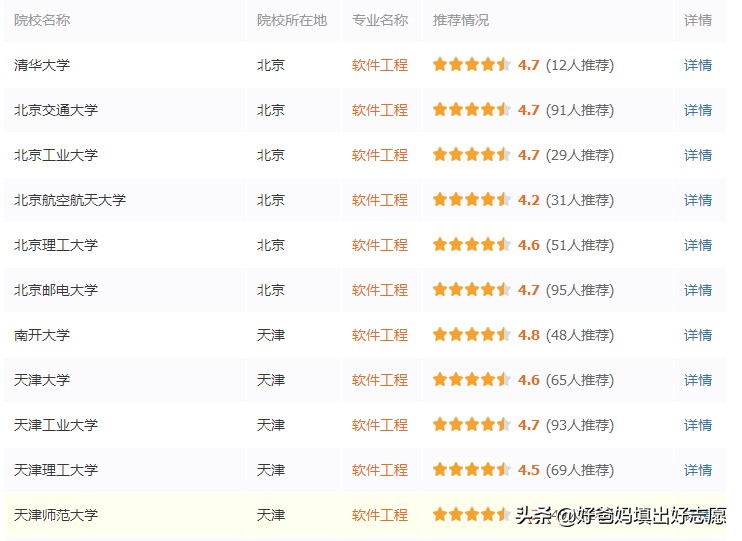The image size is (742, 541).
Task: Click (93人推荐) in 天津工业大学 row
Action: (580, 425)
